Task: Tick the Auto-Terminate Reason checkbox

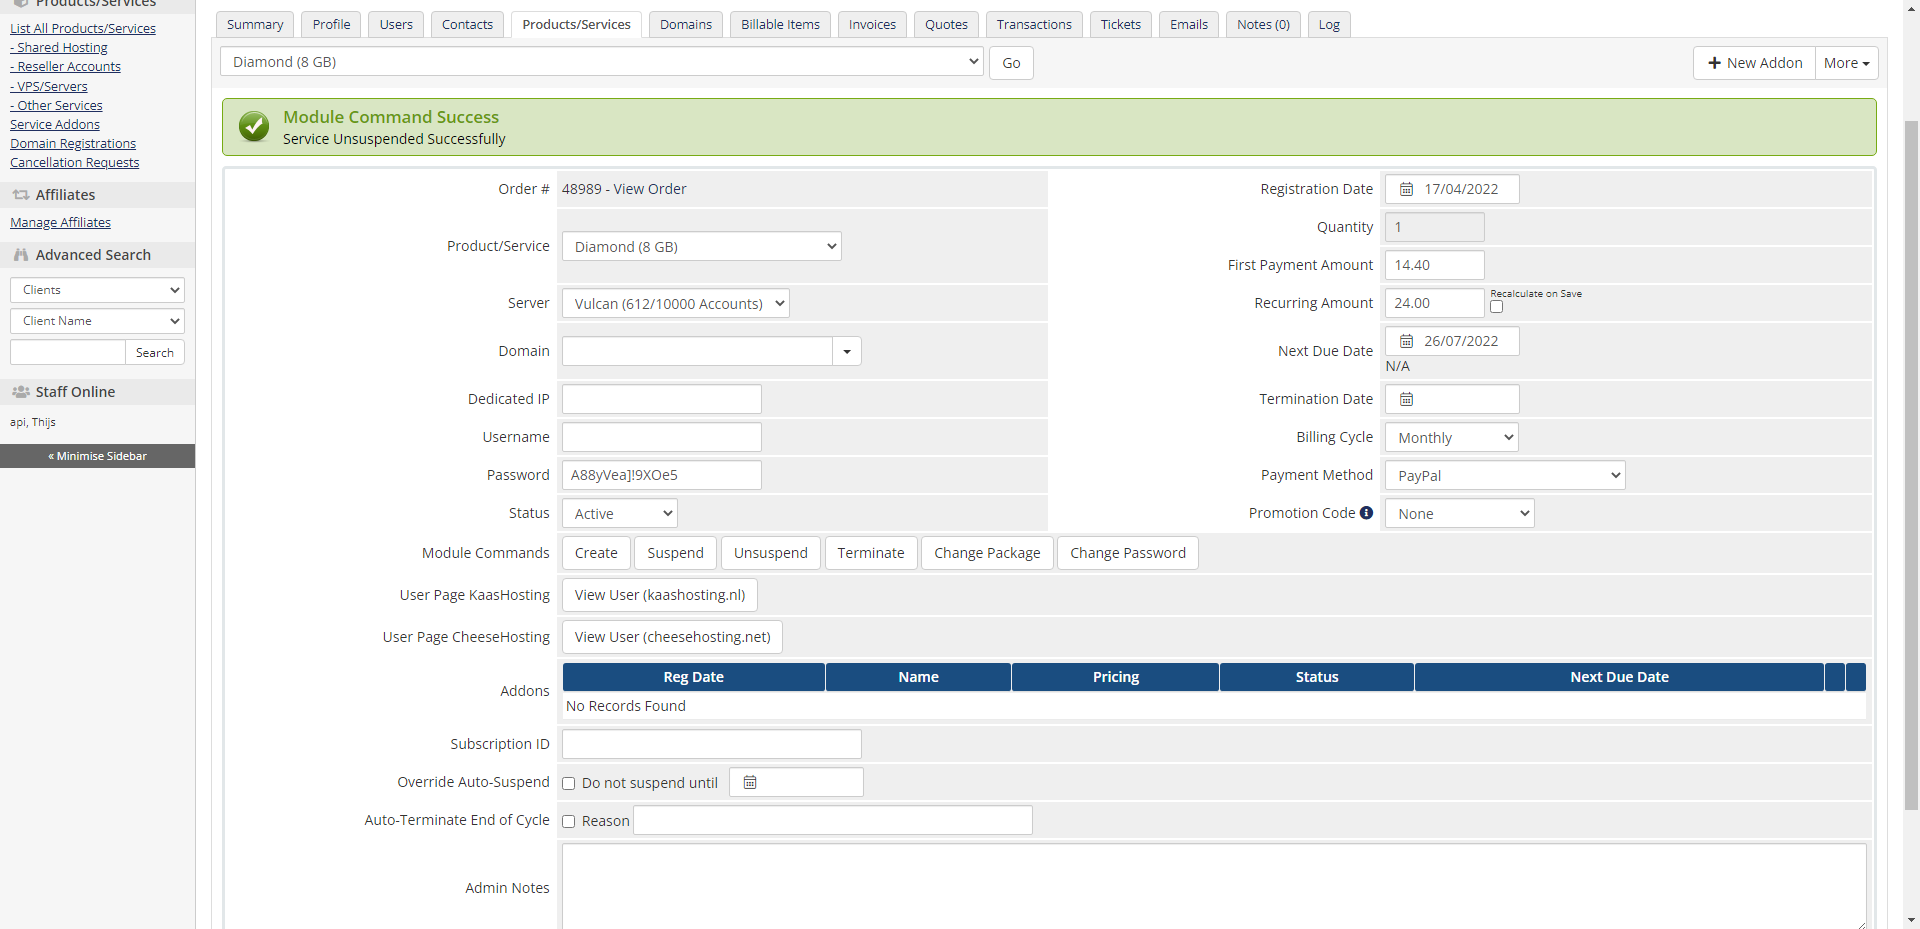Action: pyautogui.click(x=569, y=821)
